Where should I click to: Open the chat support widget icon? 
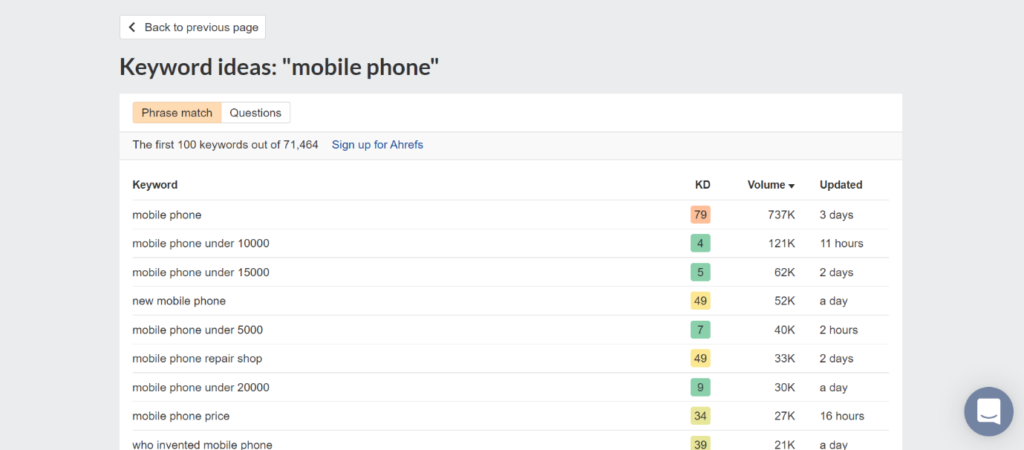(x=989, y=411)
